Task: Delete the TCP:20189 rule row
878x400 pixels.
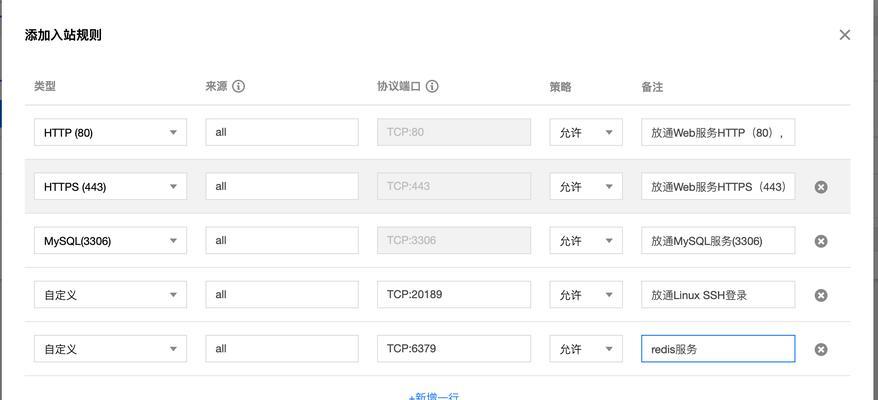Action: (821, 295)
